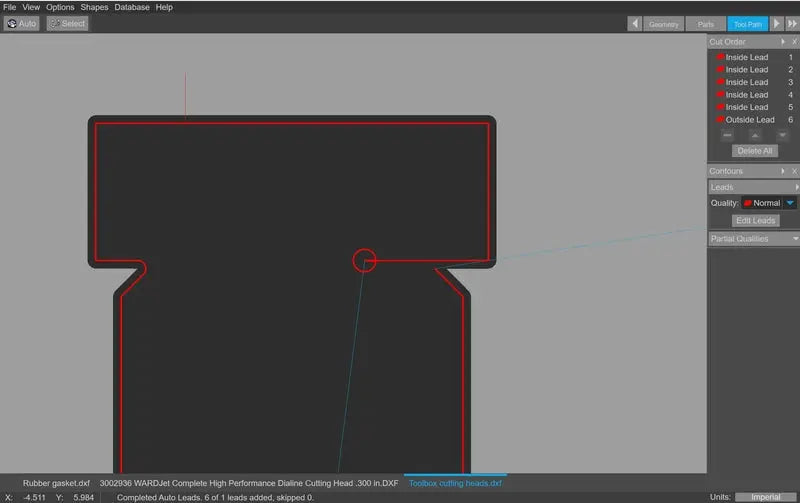The height and width of the screenshot is (503, 800).
Task: Click the Auto leads tool button
Action: pyautogui.click(x=21, y=23)
